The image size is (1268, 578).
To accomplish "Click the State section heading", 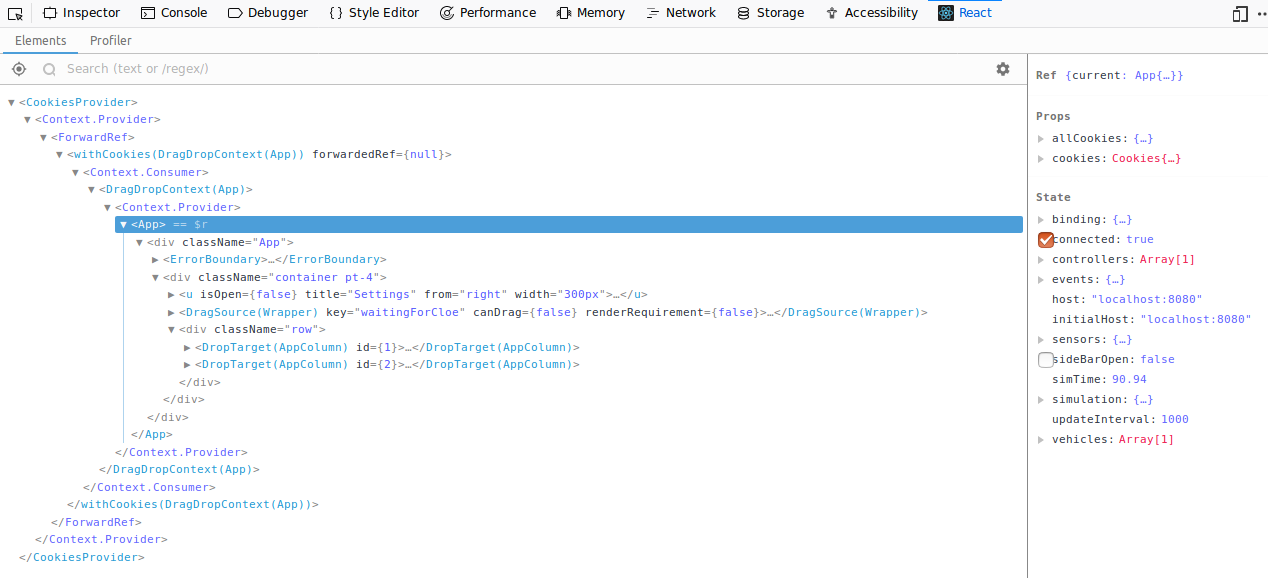I will [1053, 198].
